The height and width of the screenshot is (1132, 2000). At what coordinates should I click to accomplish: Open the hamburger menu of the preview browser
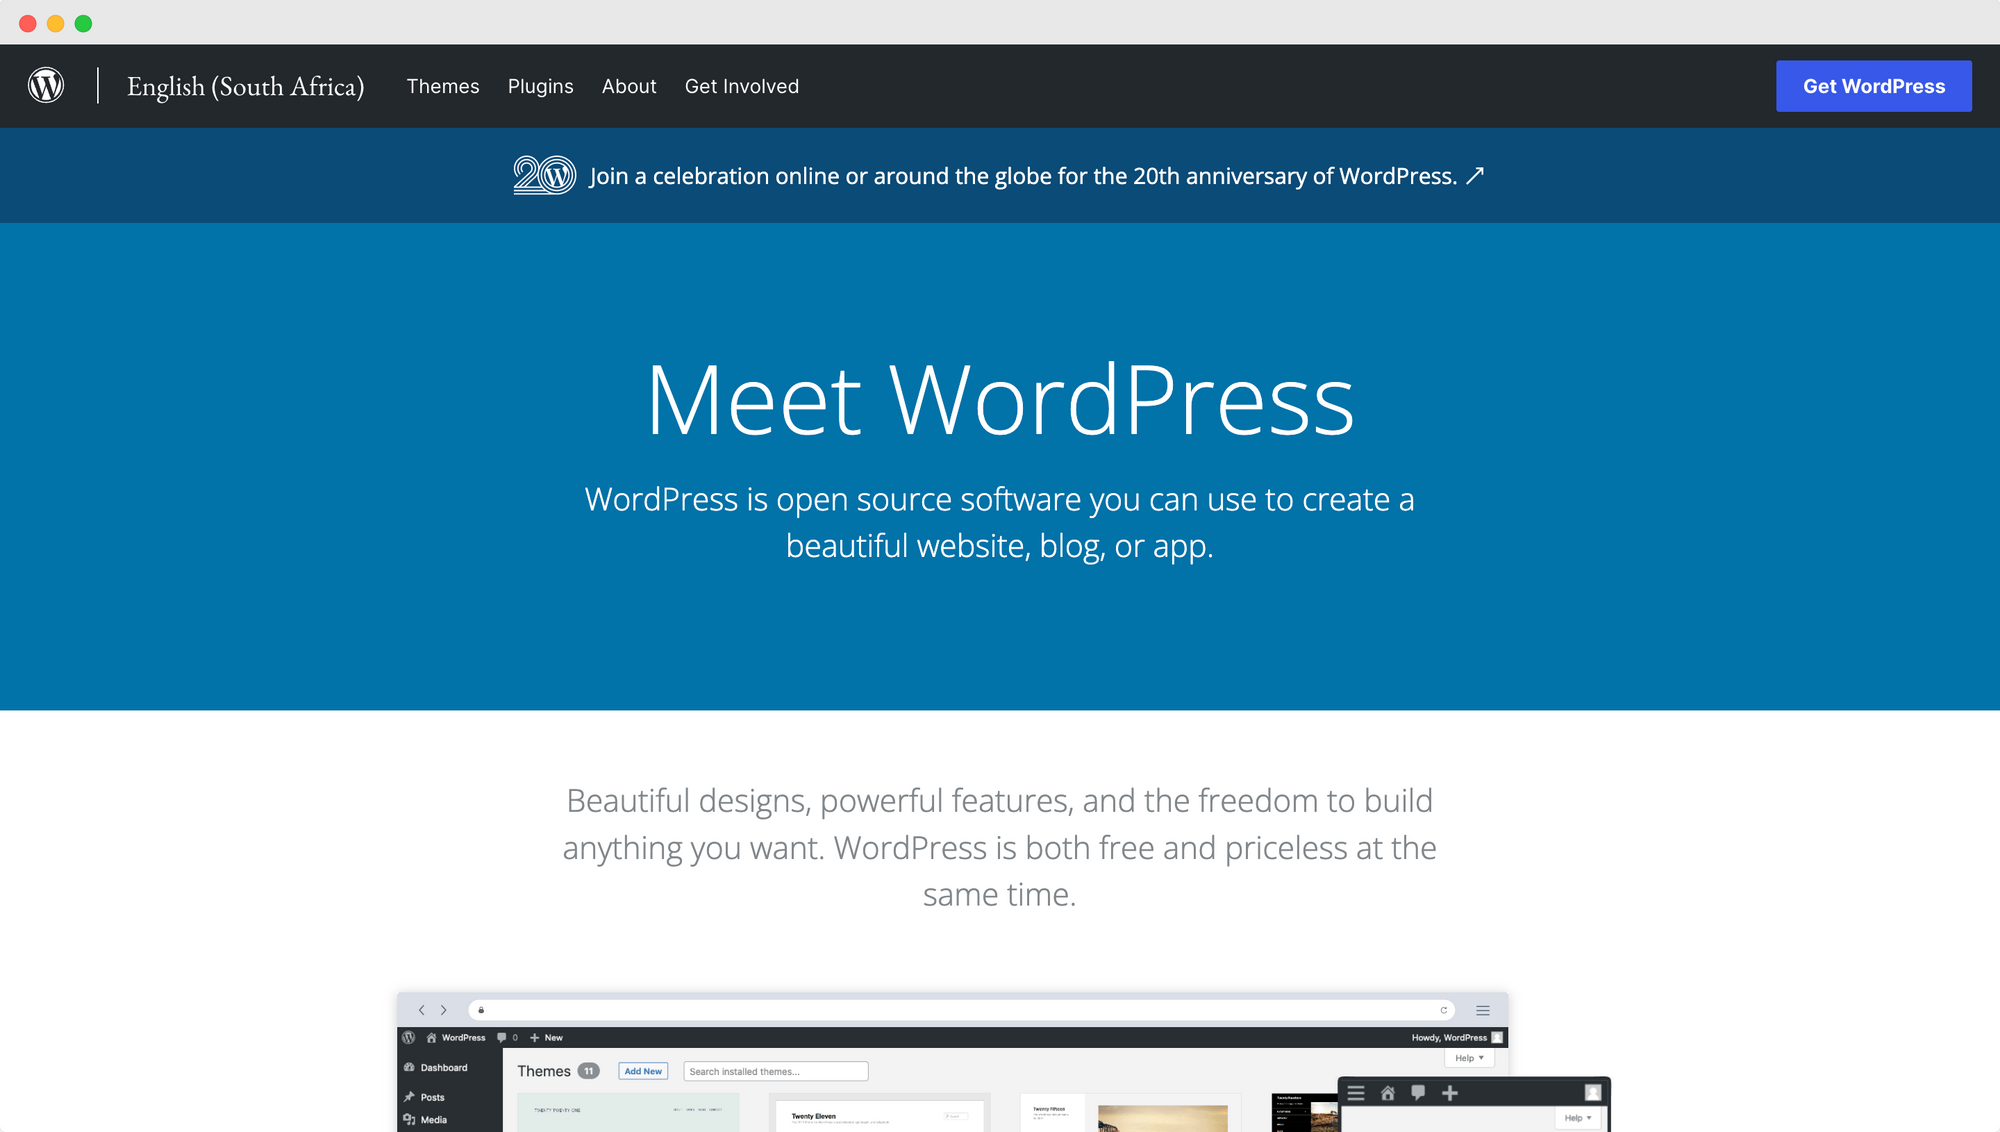tap(1483, 1011)
